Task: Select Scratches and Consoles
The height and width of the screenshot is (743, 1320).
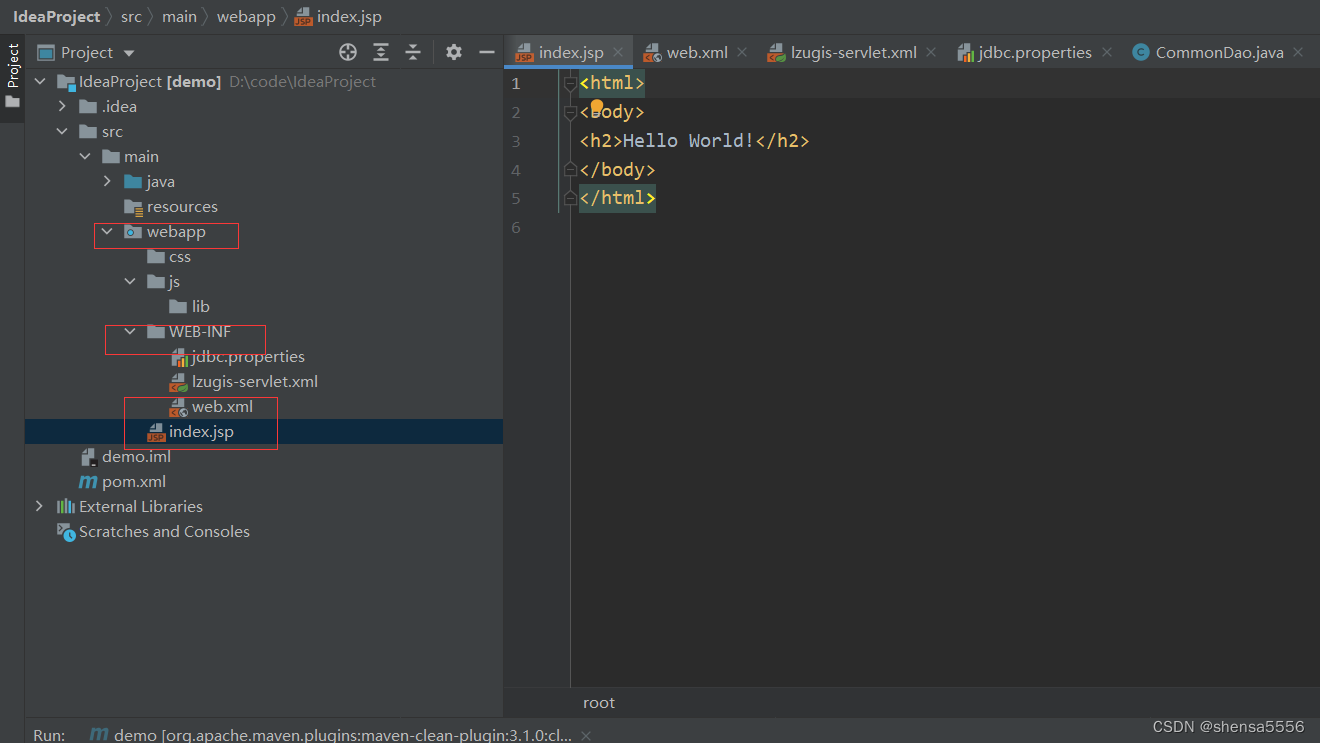Action: click(x=164, y=532)
